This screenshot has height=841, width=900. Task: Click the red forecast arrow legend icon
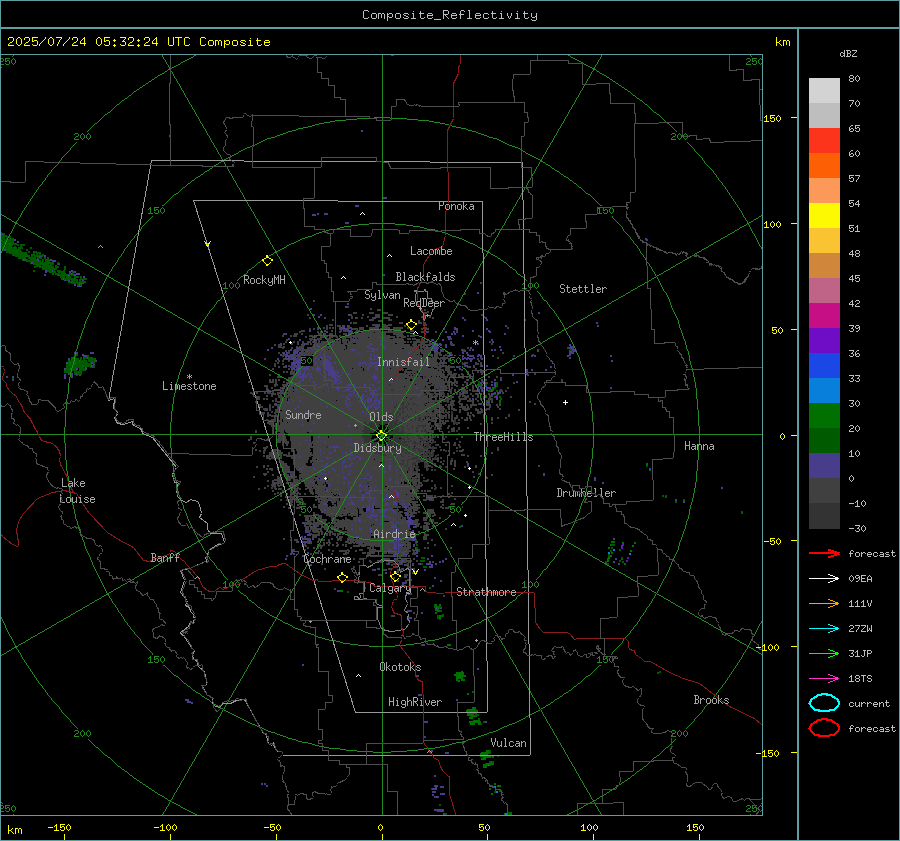824,553
